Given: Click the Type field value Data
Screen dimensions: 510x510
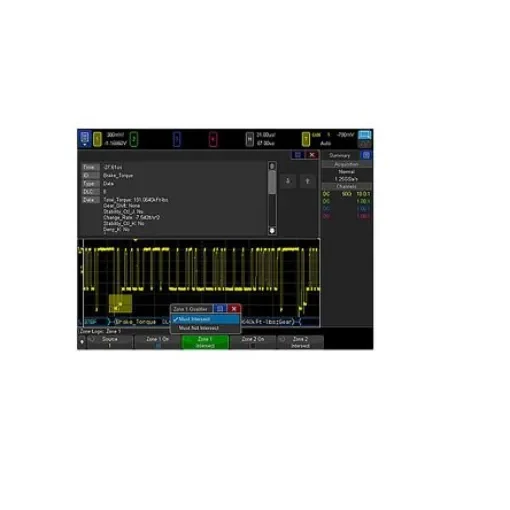Looking at the screenshot, I should pyautogui.click(x=108, y=183).
